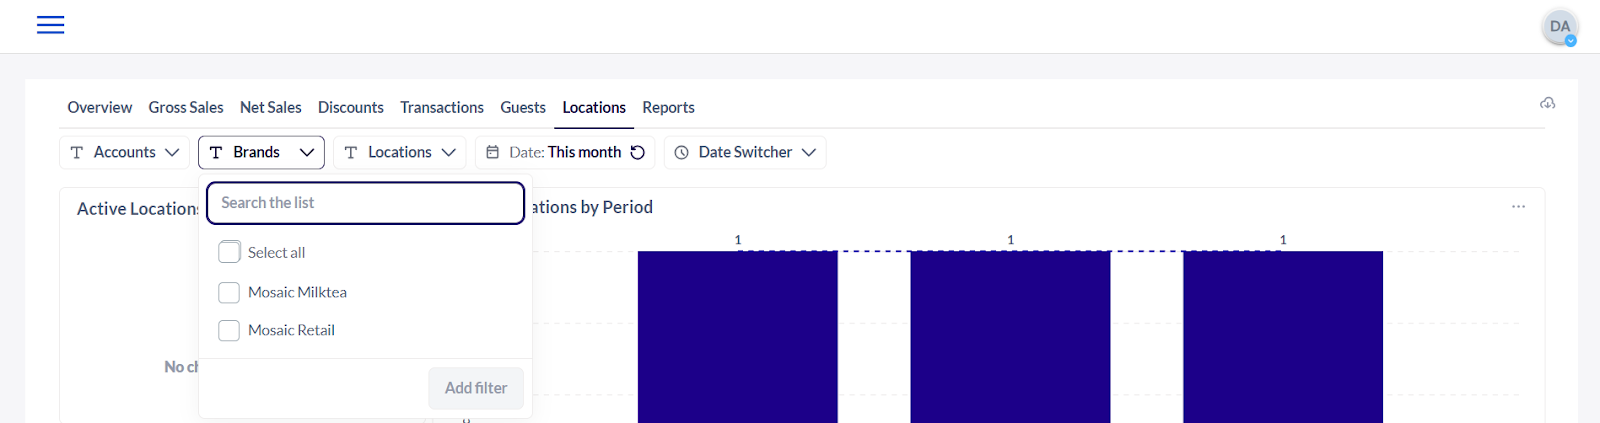Expand the Date Switcher dropdown

click(745, 152)
